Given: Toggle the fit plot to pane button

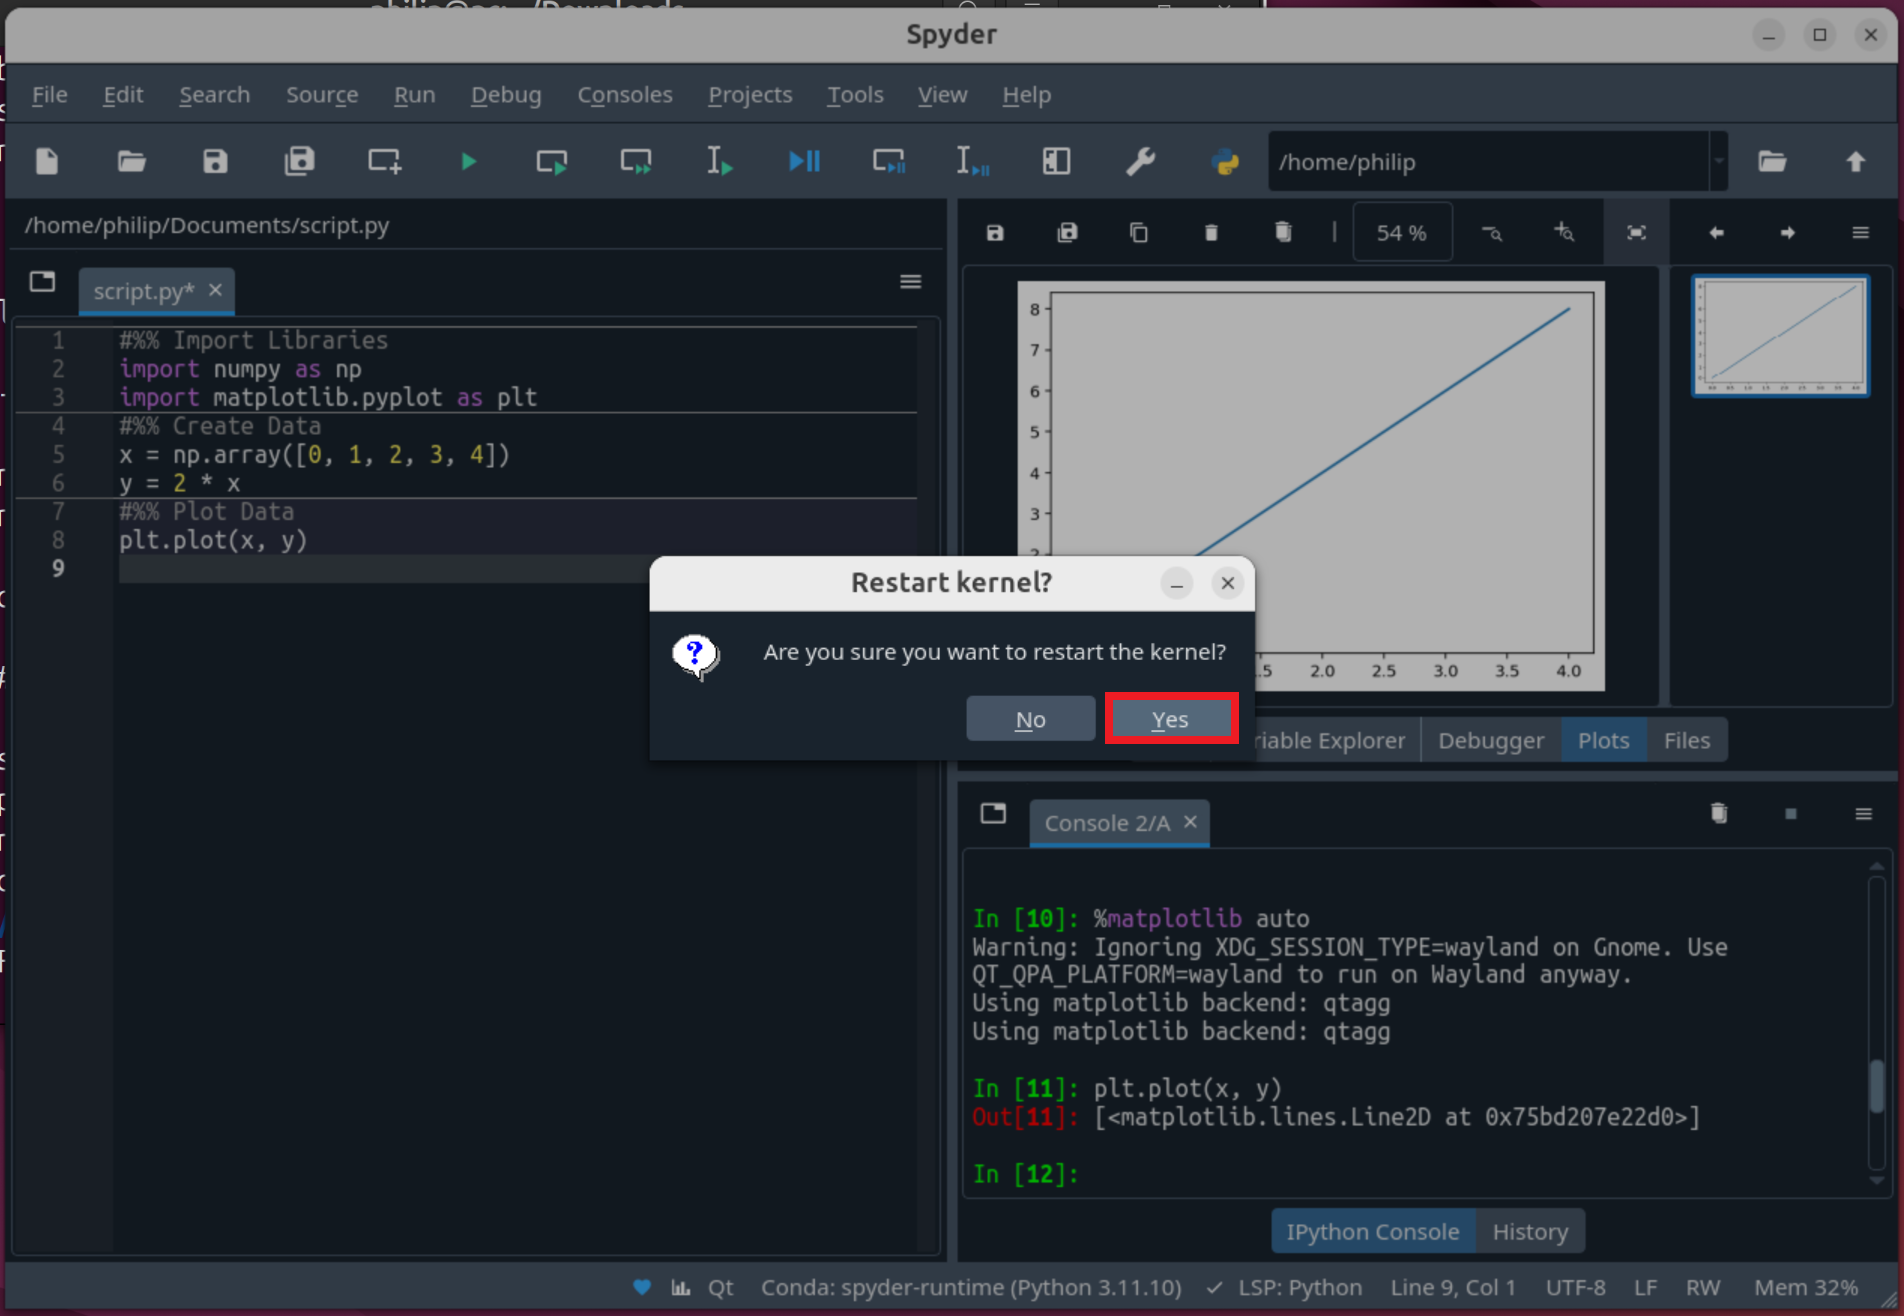Looking at the screenshot, I should pyautogui.click(x=1636, y=233).
